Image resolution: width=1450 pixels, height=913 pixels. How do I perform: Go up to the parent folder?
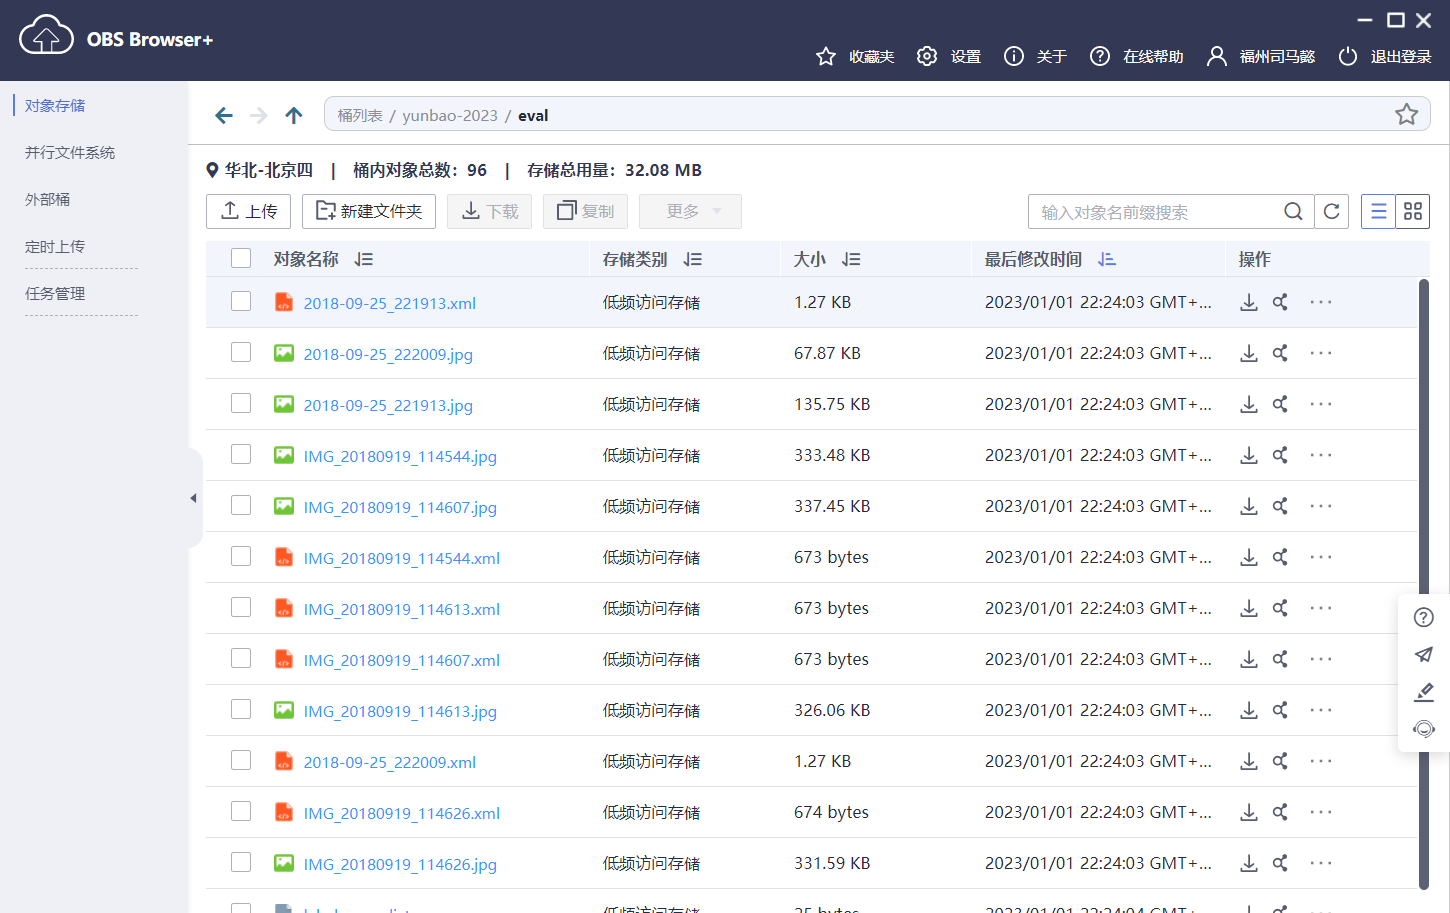coord(293,115)
